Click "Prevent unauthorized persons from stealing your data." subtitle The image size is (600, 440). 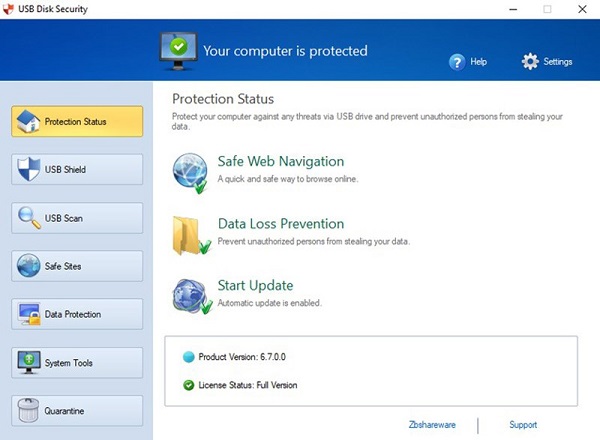[314, 241]
